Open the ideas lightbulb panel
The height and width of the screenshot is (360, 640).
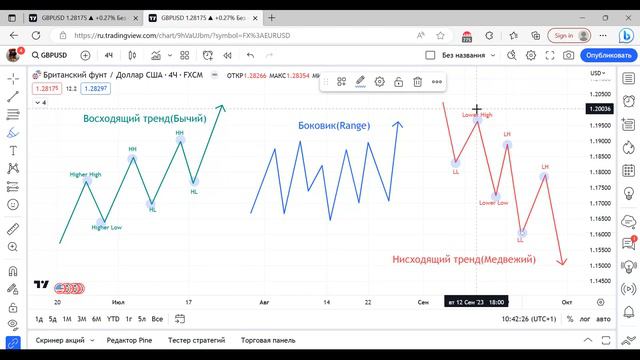click(629, 193)
